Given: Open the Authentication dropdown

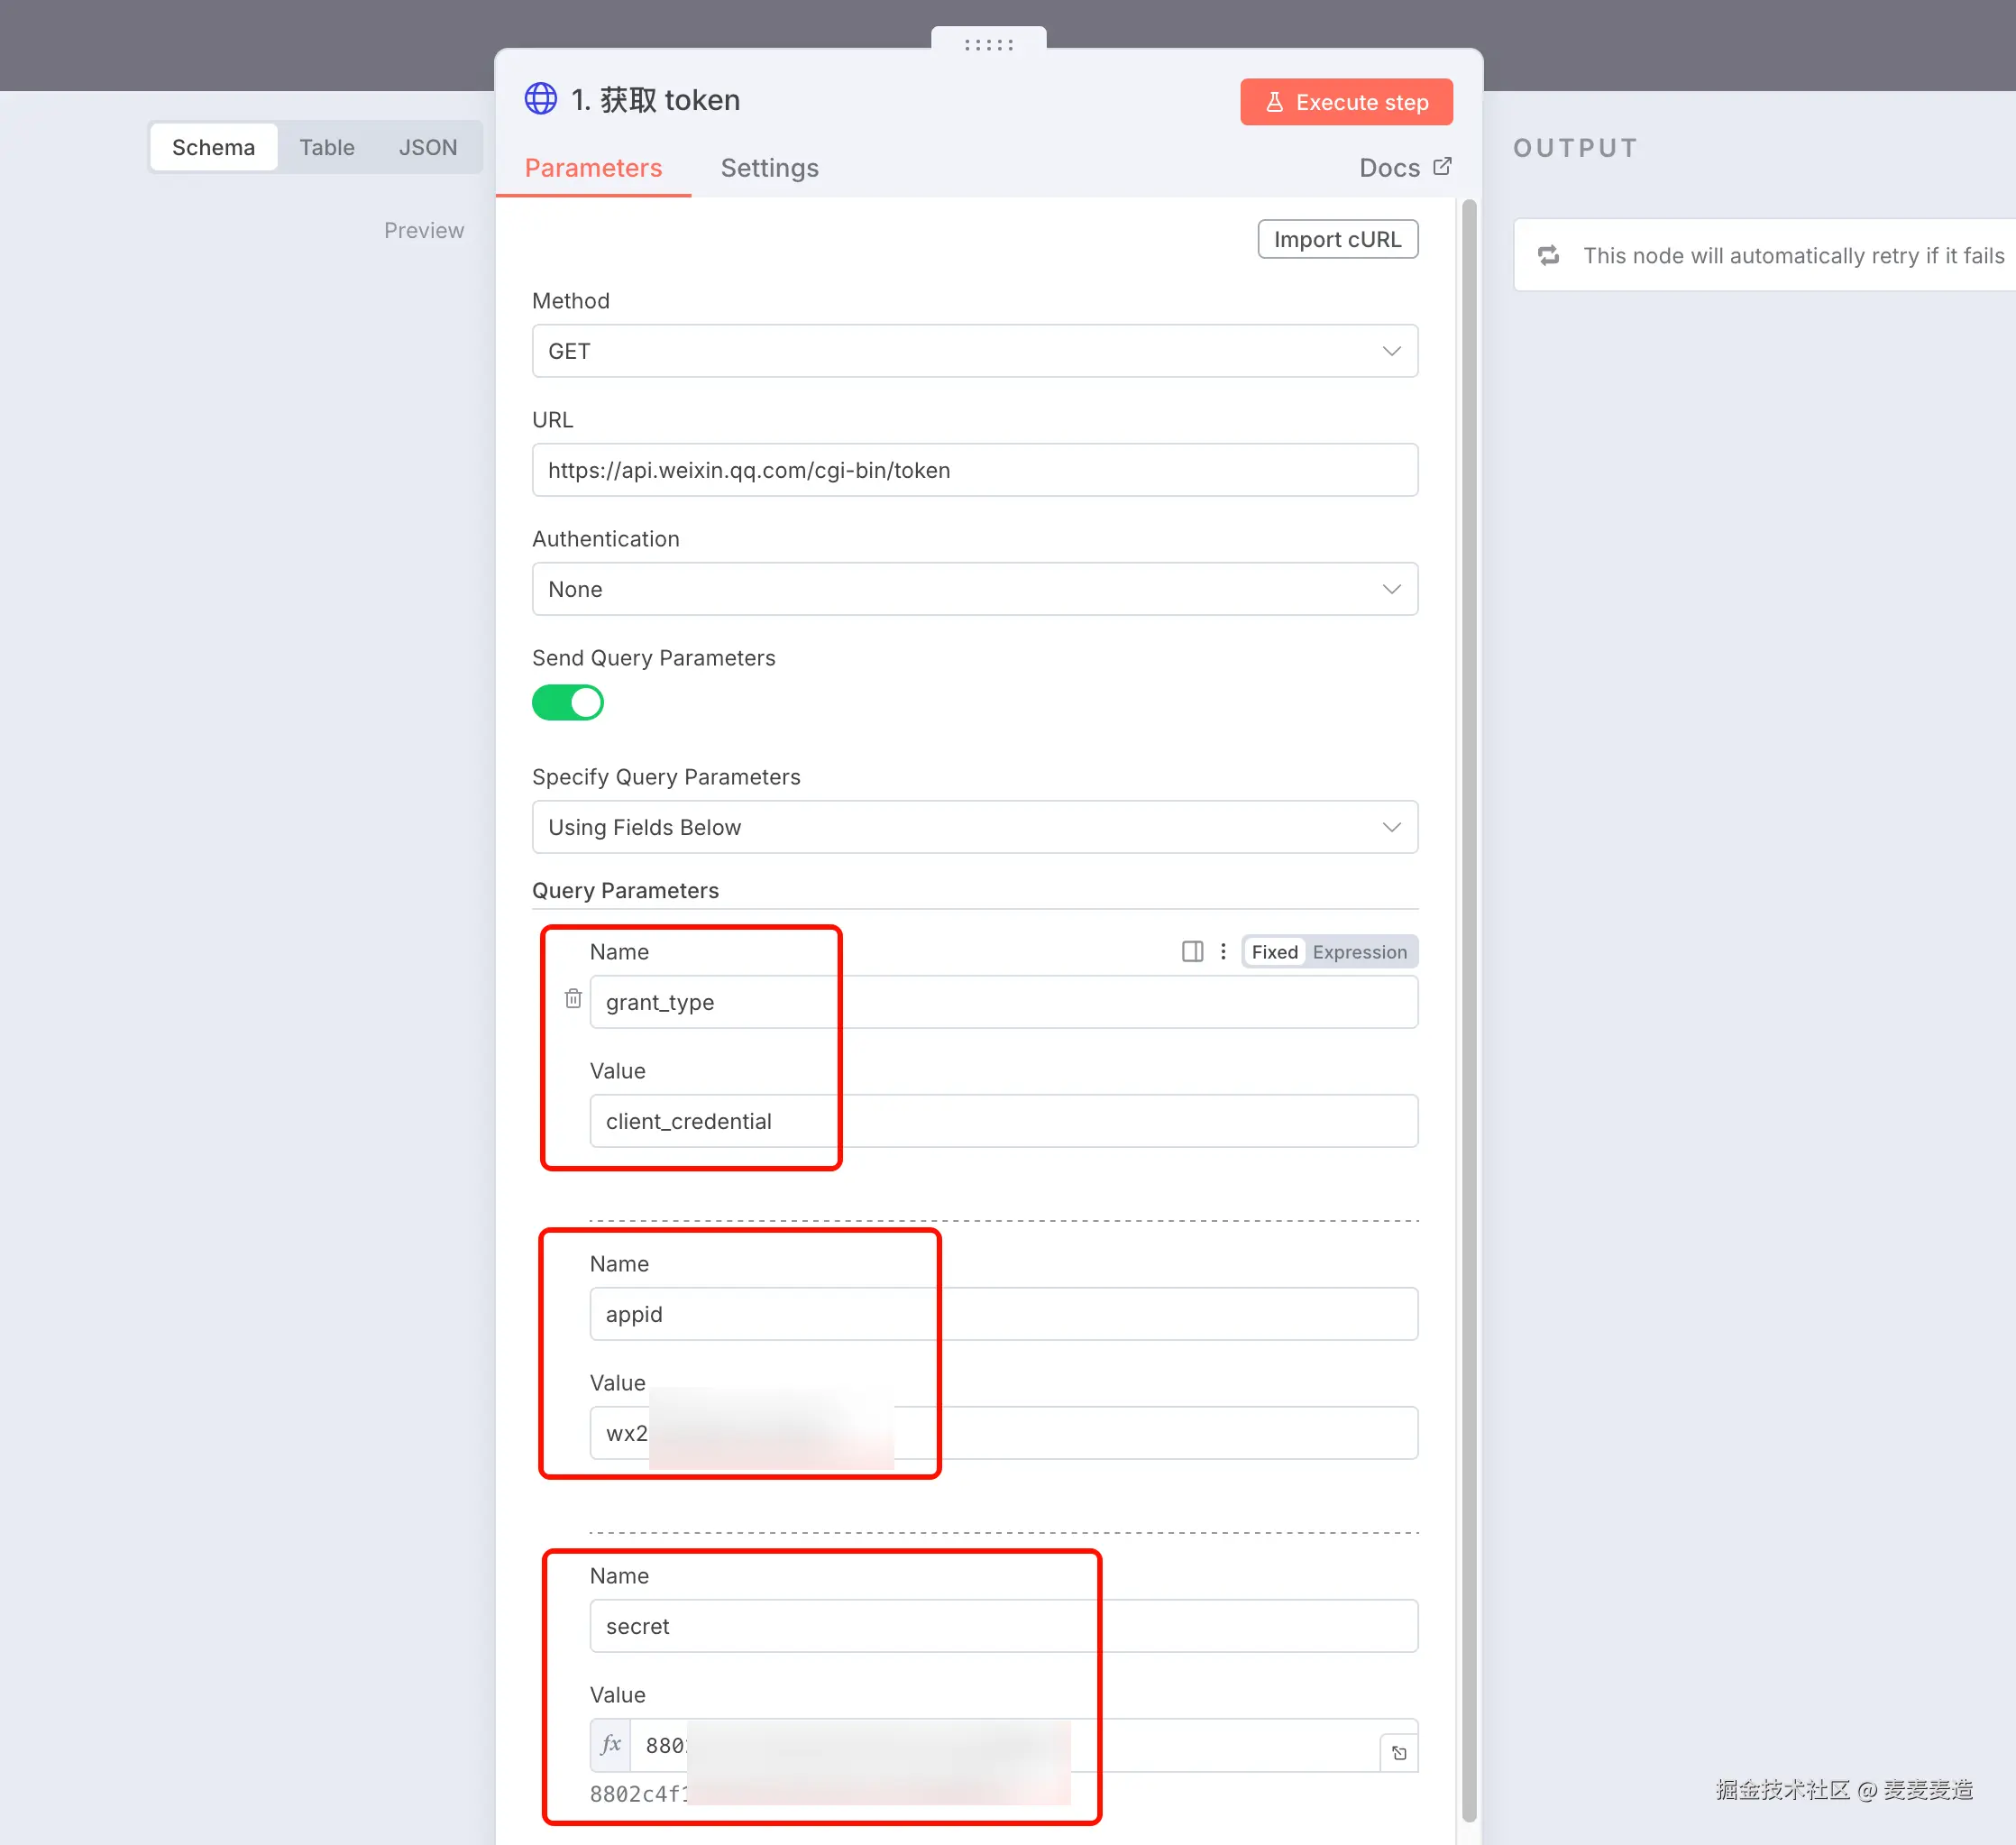Looking at the screenshot, I should point(974,589).
